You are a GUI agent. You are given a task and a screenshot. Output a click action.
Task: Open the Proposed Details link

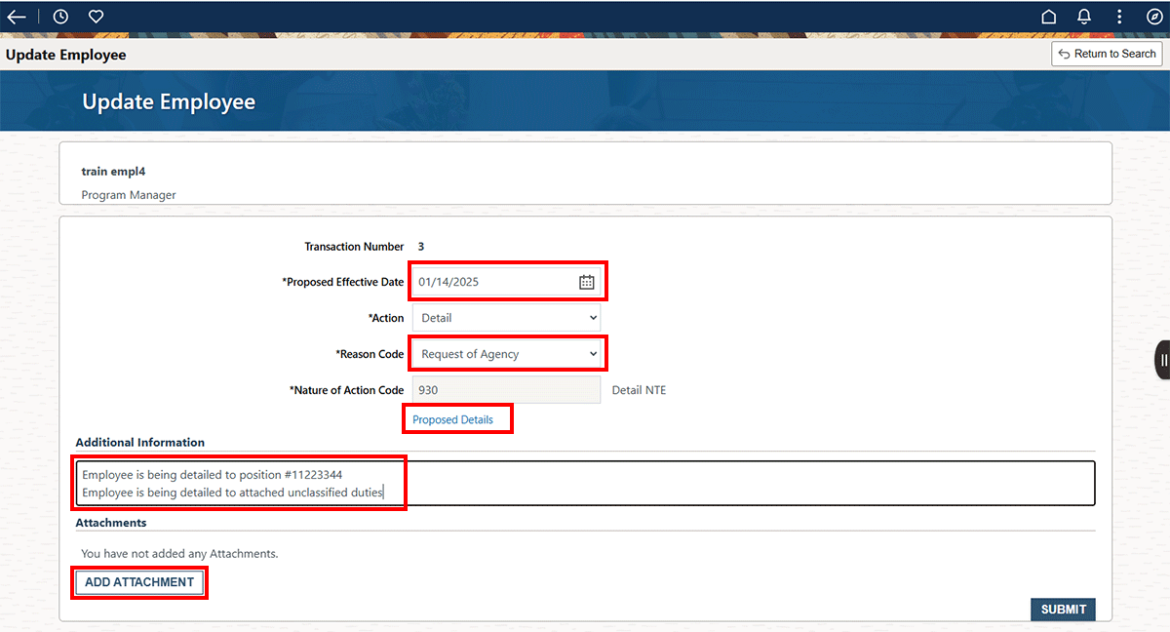[456, 418]
